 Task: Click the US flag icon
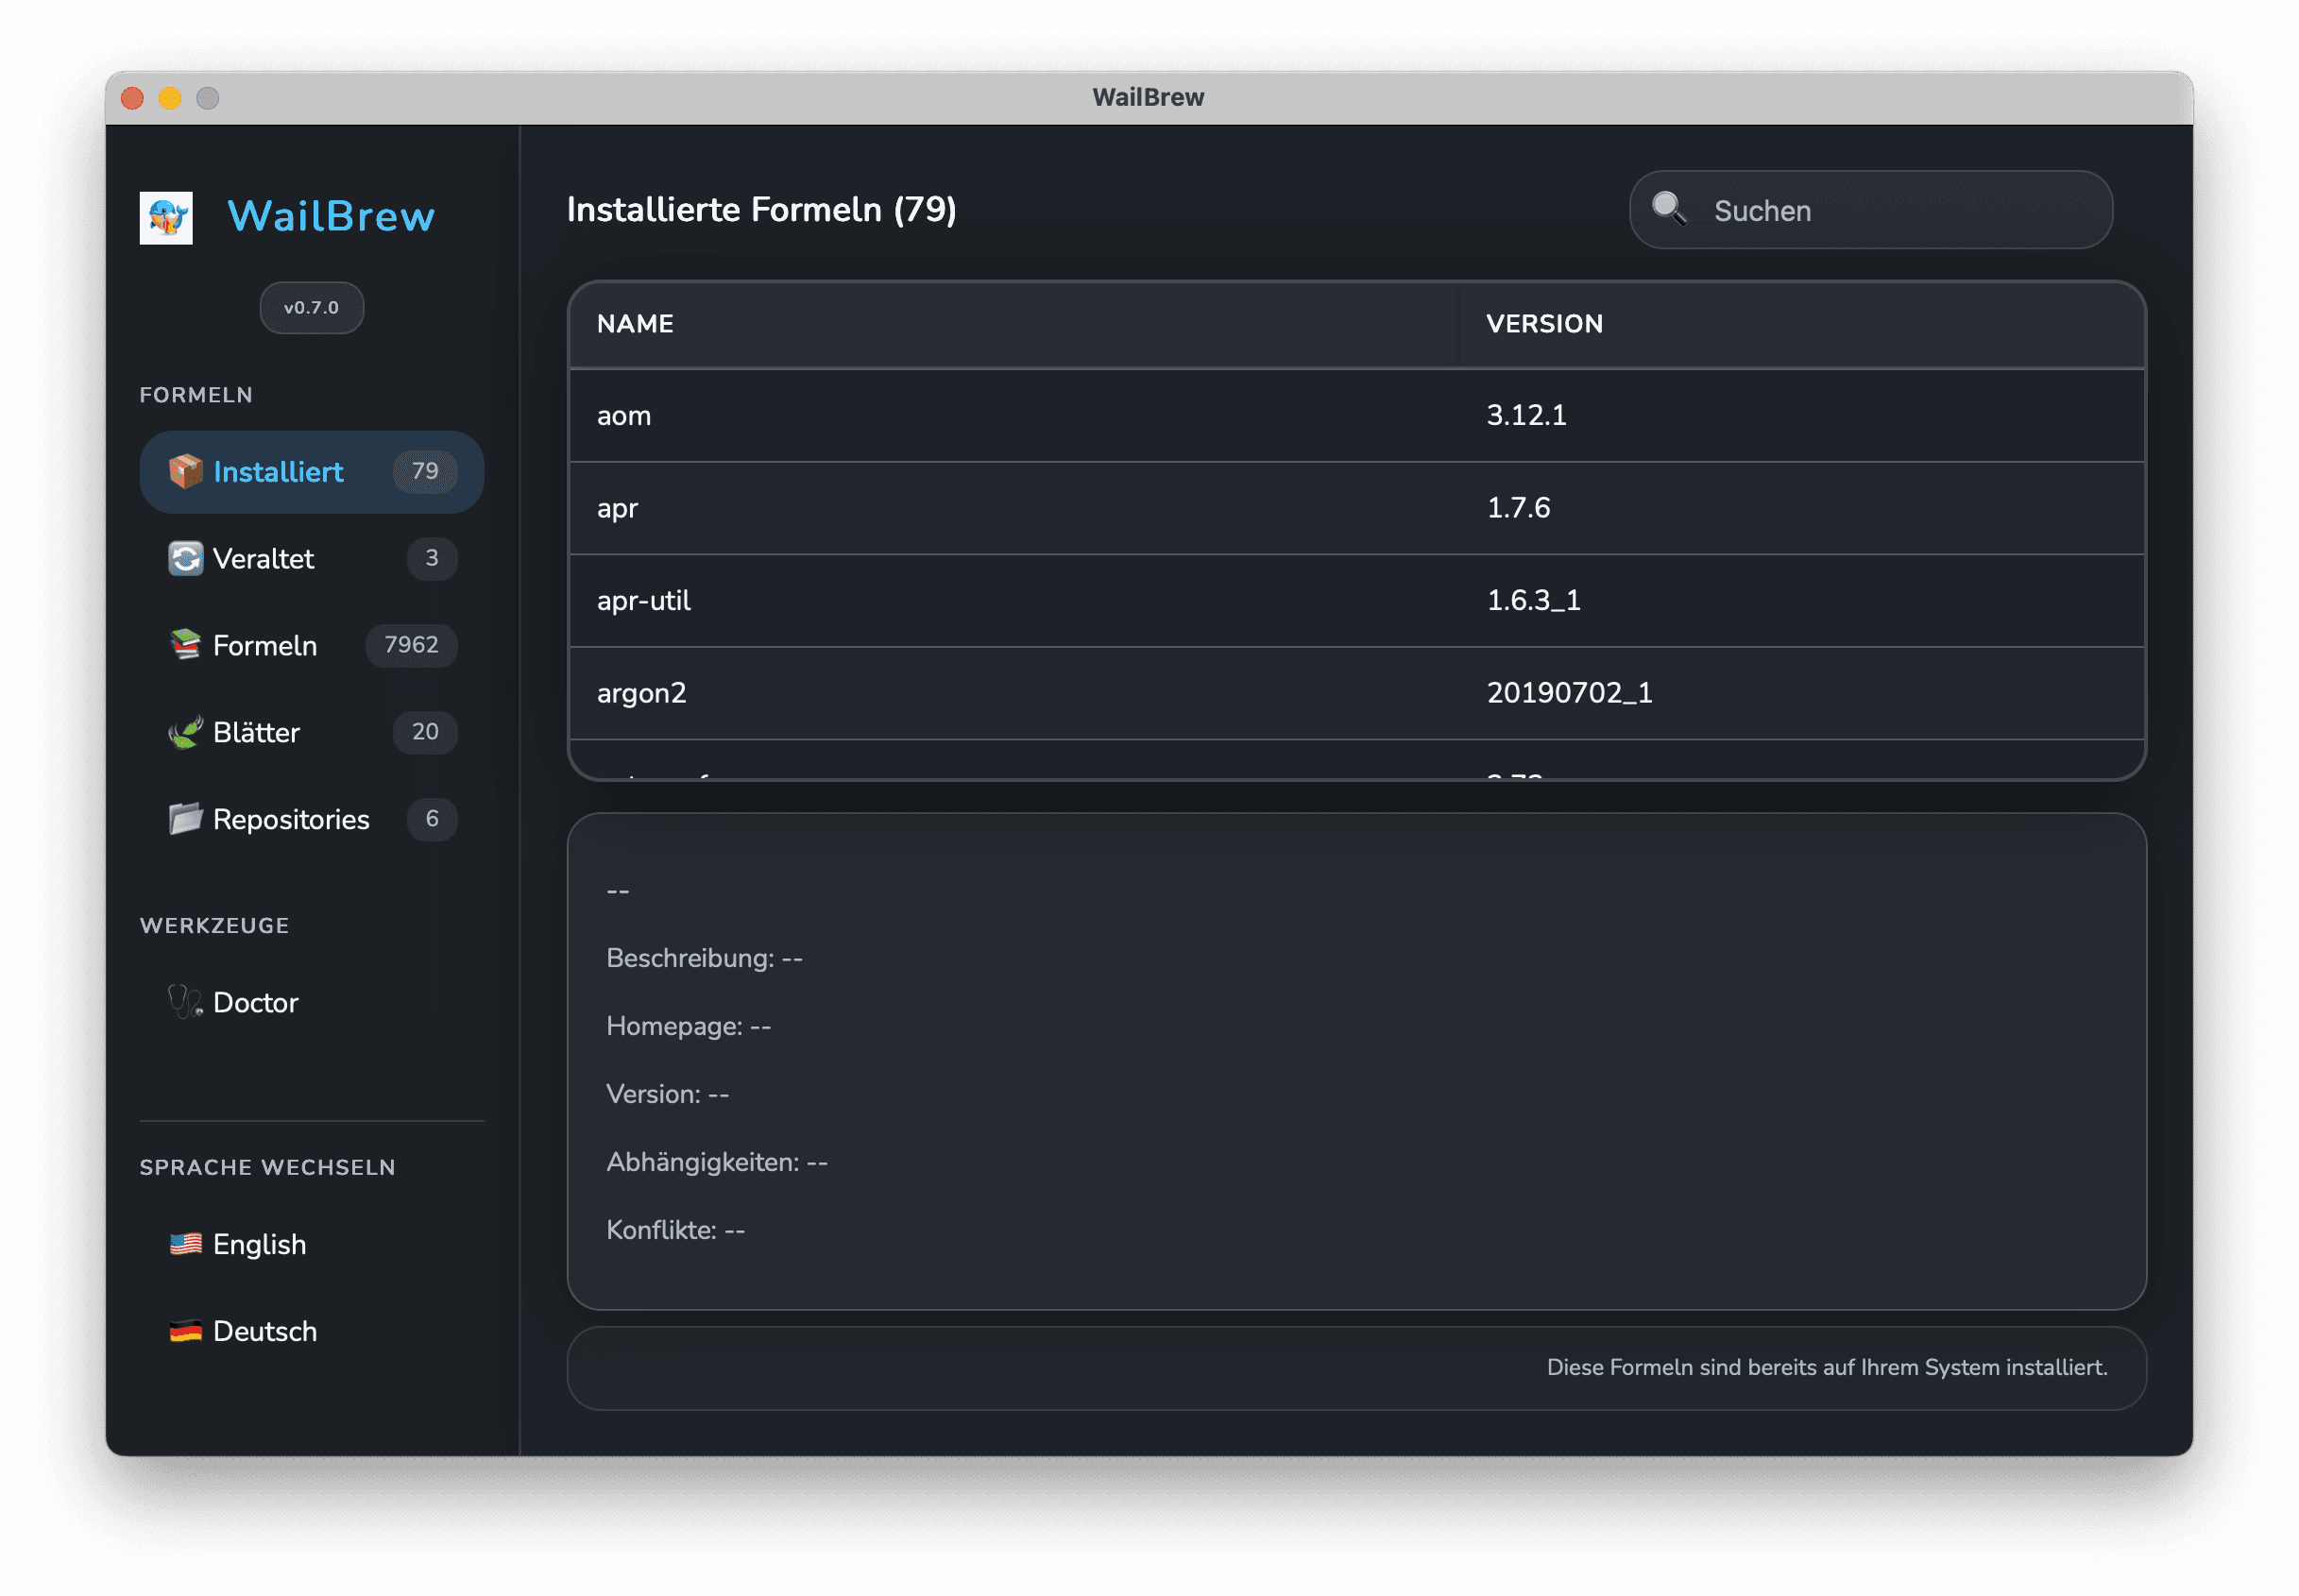185,1244
